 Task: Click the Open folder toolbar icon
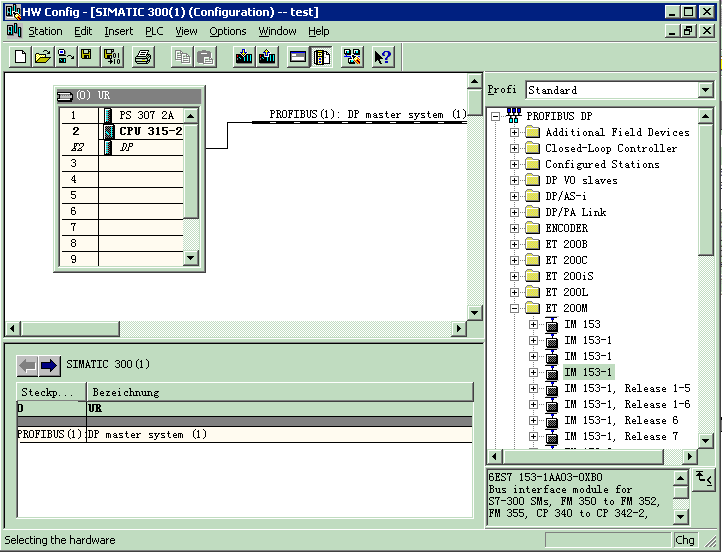point(42,57)
